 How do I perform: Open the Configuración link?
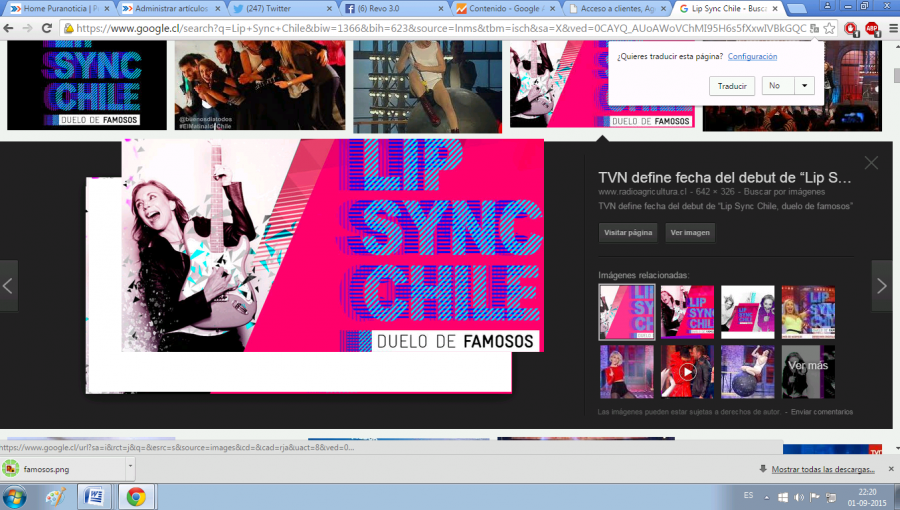tap(752, 56)
